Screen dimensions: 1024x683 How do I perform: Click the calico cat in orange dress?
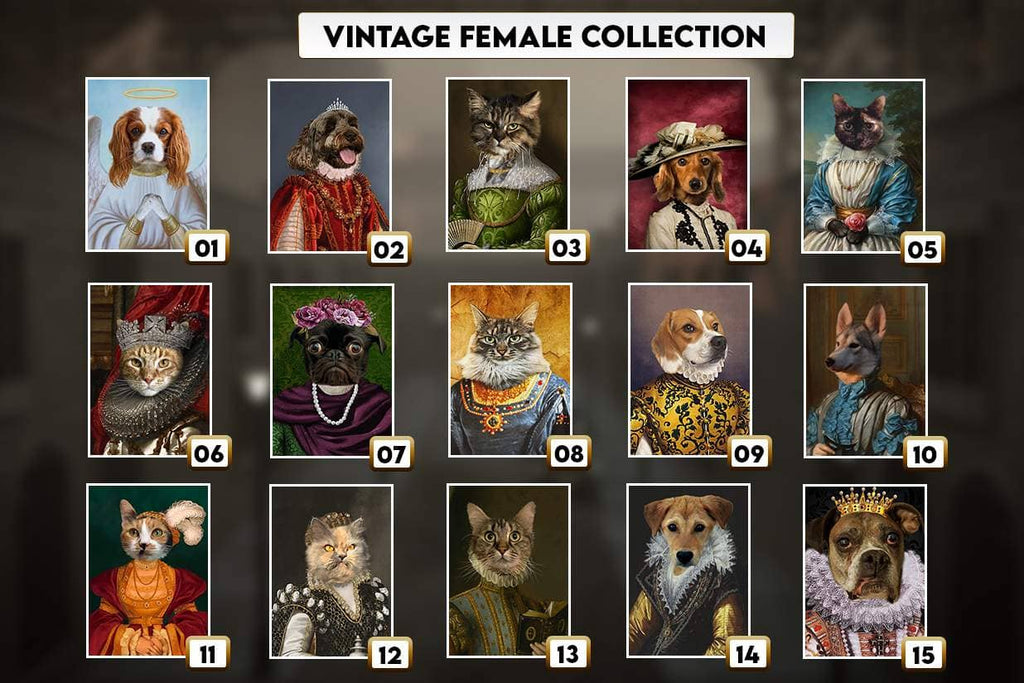(x=148, y=570)
